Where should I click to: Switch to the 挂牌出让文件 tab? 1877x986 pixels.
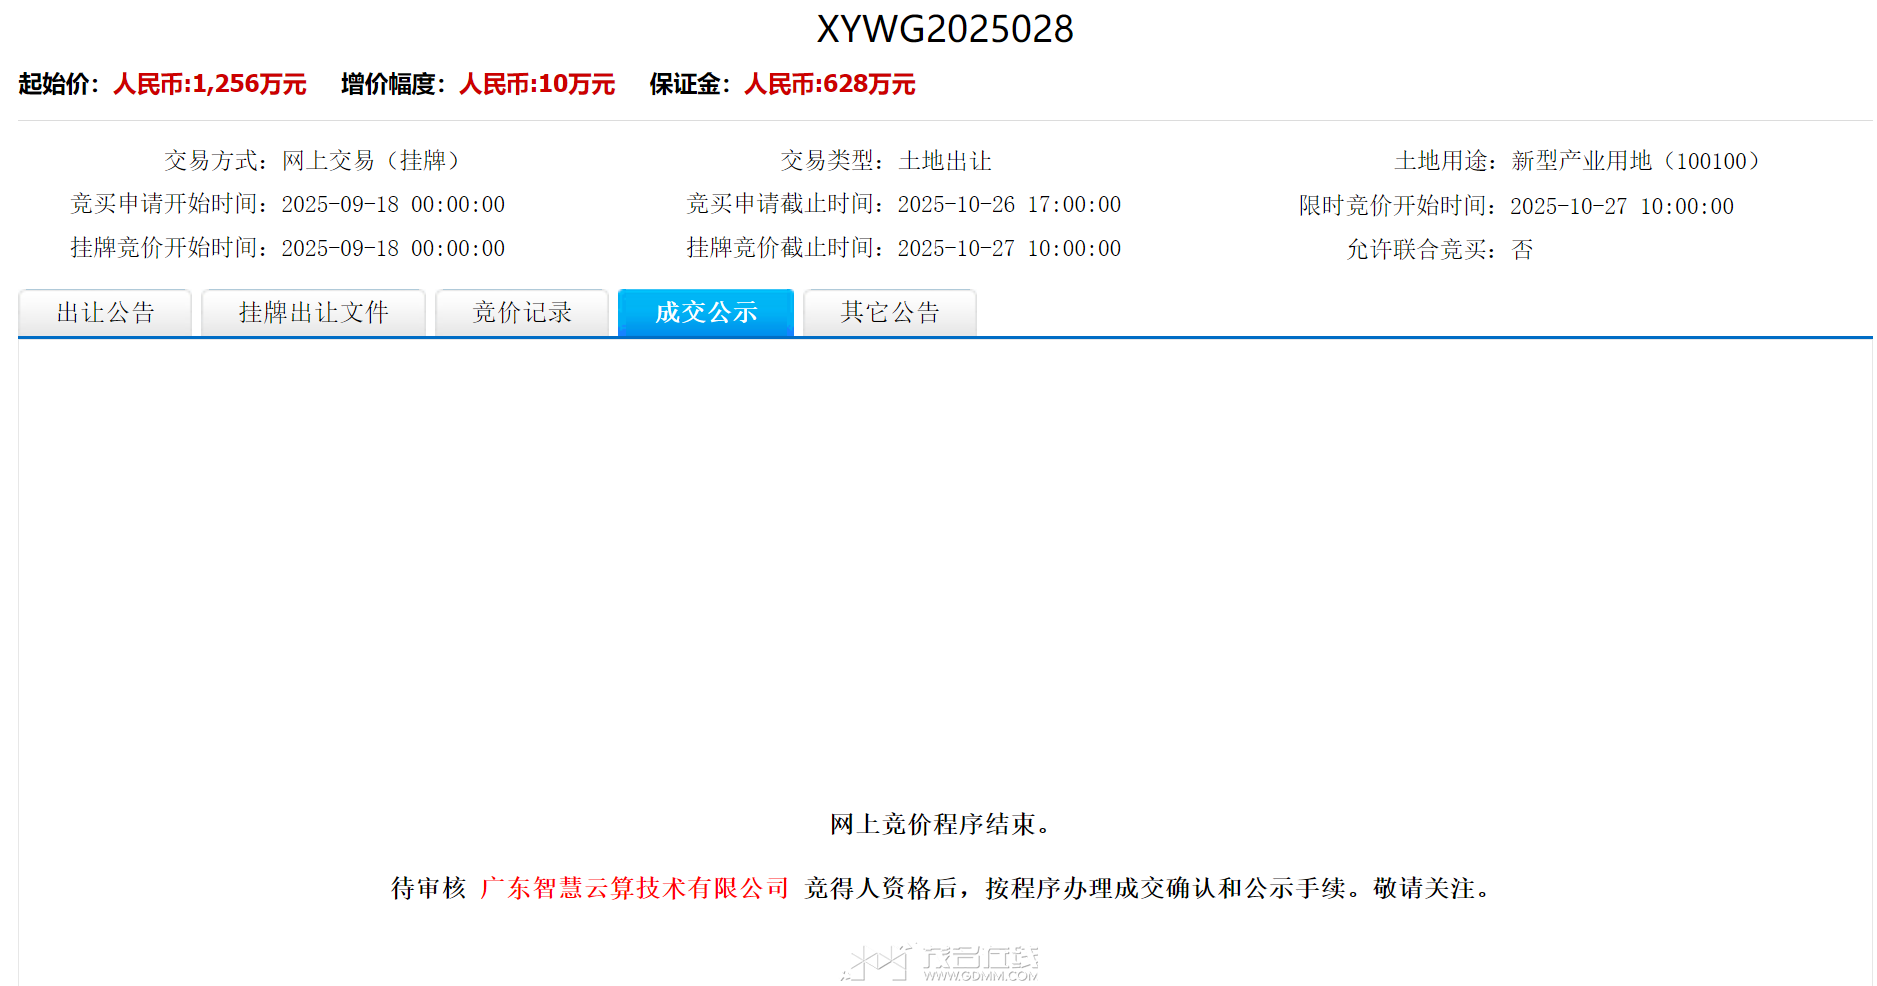(313, 313)
